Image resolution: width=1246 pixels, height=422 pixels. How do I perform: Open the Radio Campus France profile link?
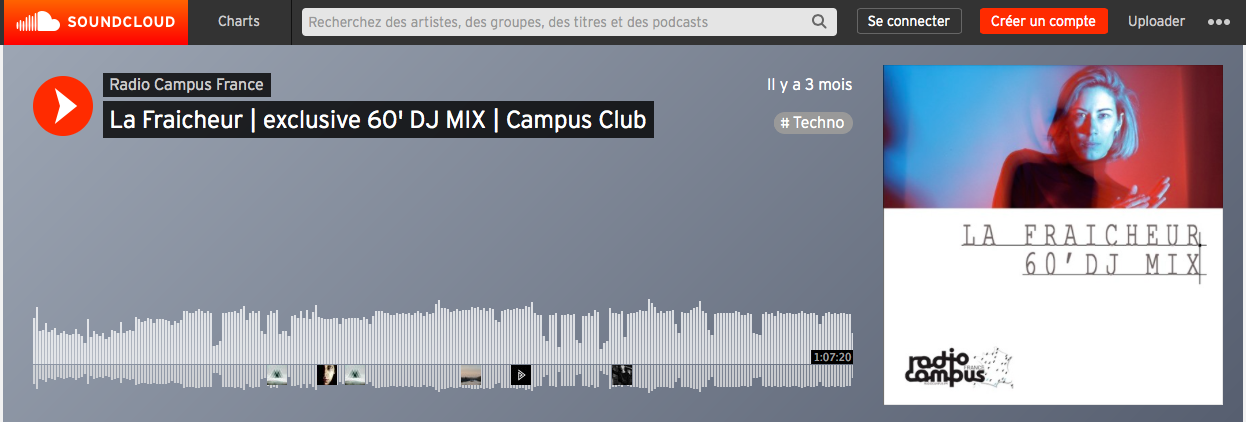point(186,85)
